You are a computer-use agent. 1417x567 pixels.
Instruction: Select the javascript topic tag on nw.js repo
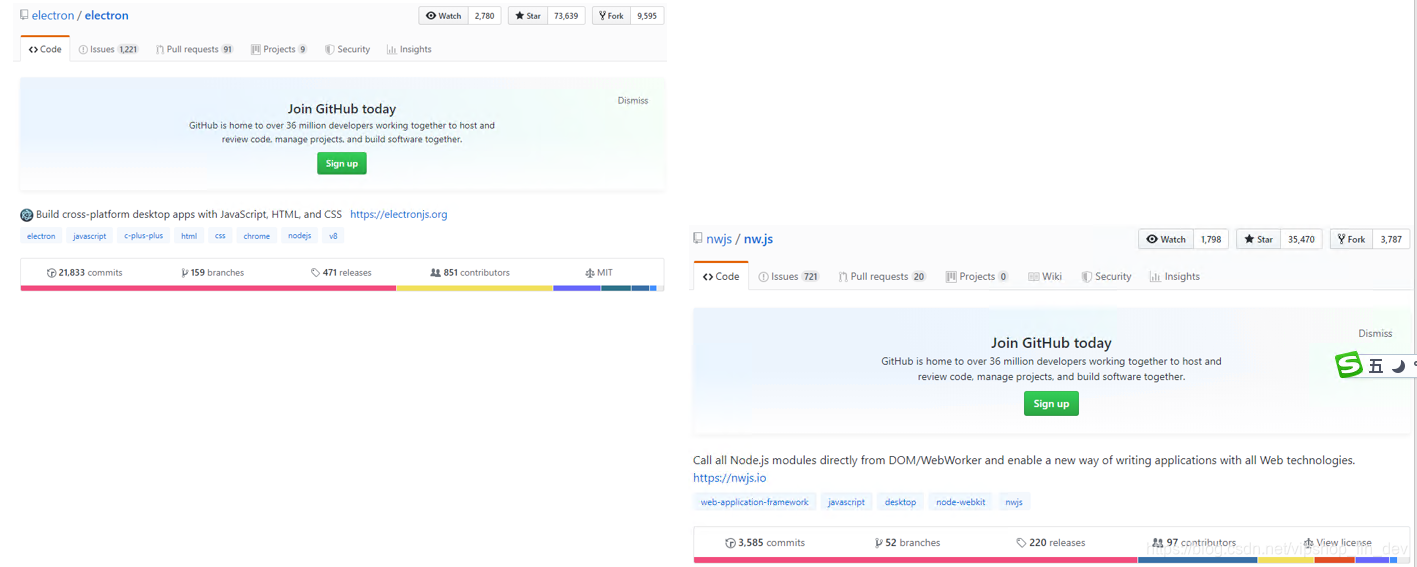coord(846,502)
